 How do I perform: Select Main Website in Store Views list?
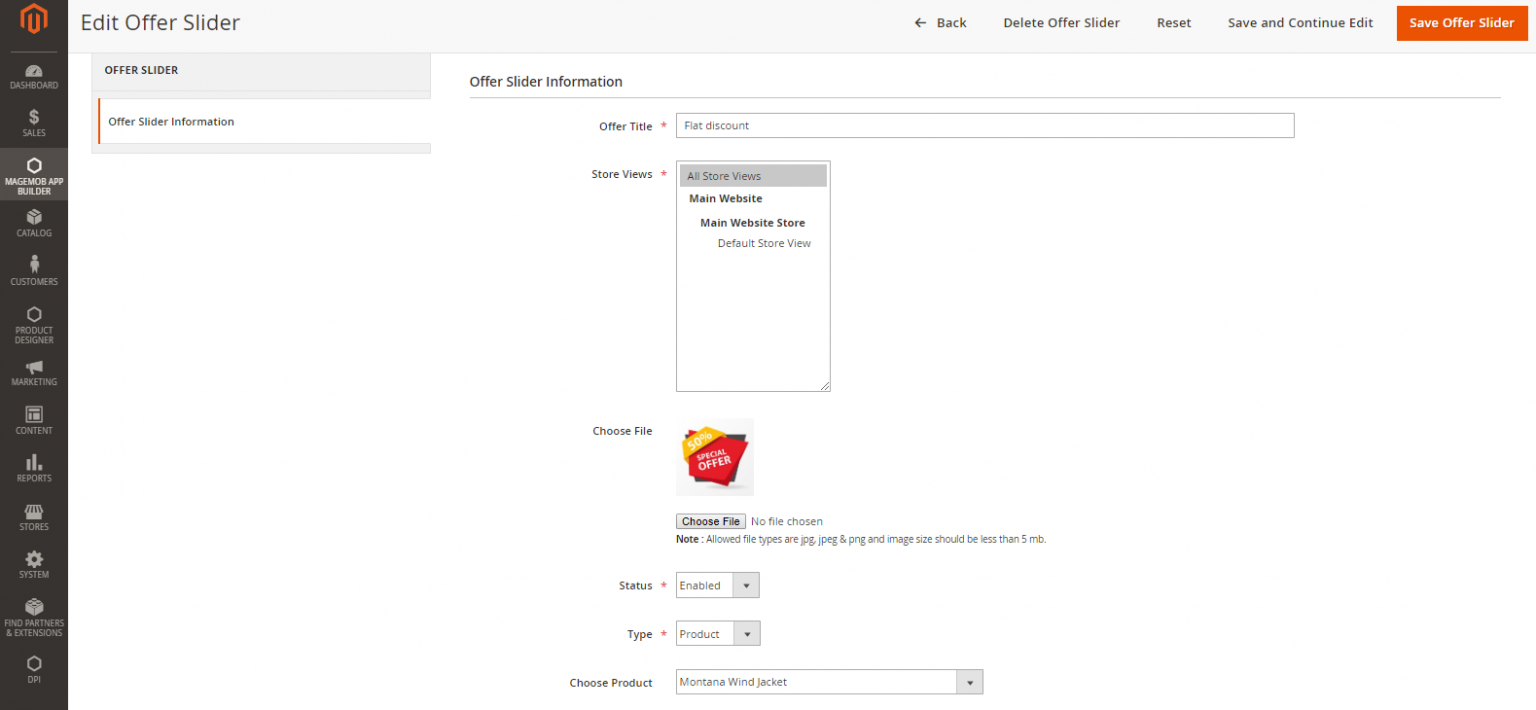(725, 198)
